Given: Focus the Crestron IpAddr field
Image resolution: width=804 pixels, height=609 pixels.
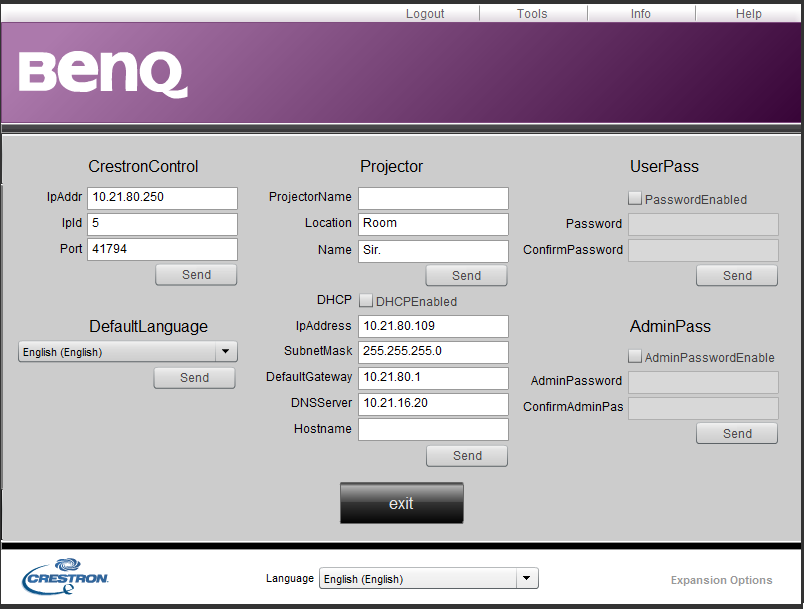Looking at the screenshot, I should coord(162,198).
